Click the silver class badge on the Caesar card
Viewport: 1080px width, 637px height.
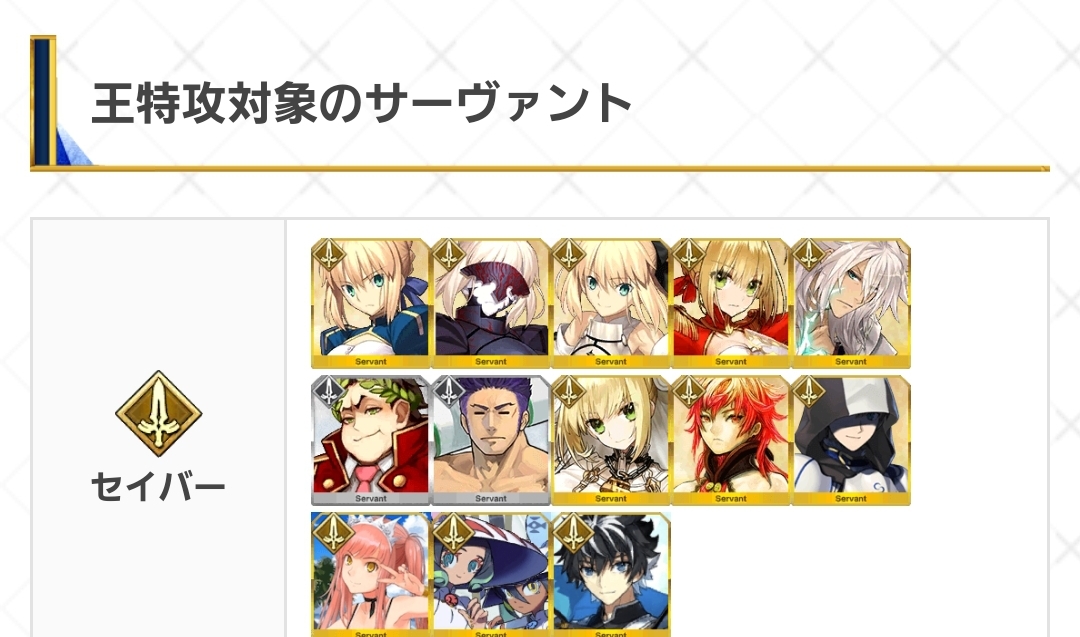coord(329,393)
